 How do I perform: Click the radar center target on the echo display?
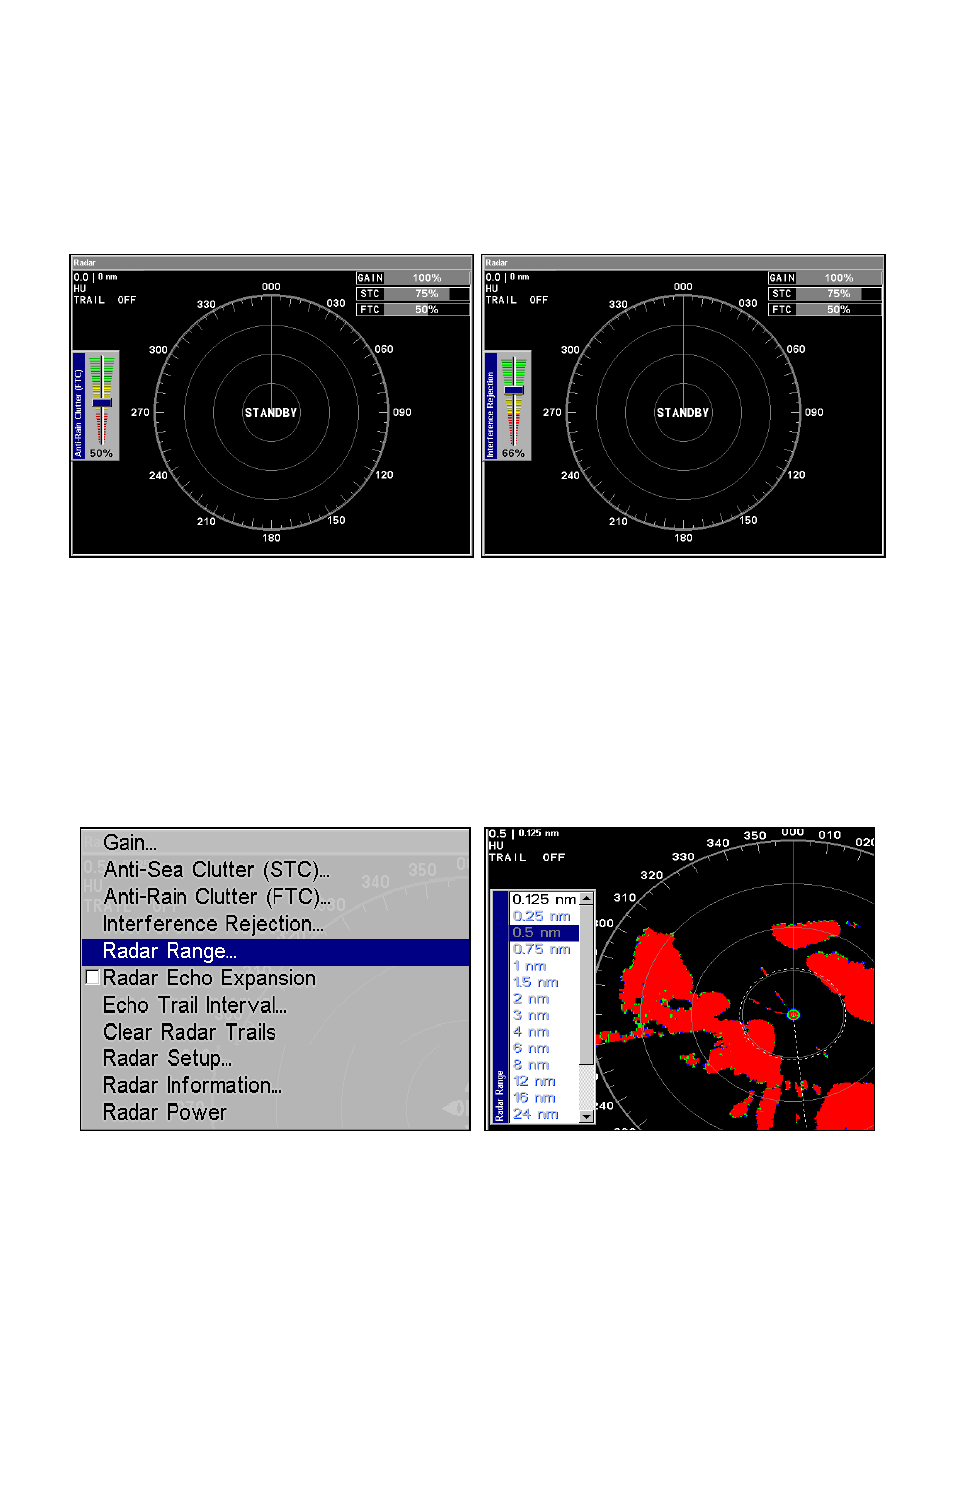click(793, 1014)
